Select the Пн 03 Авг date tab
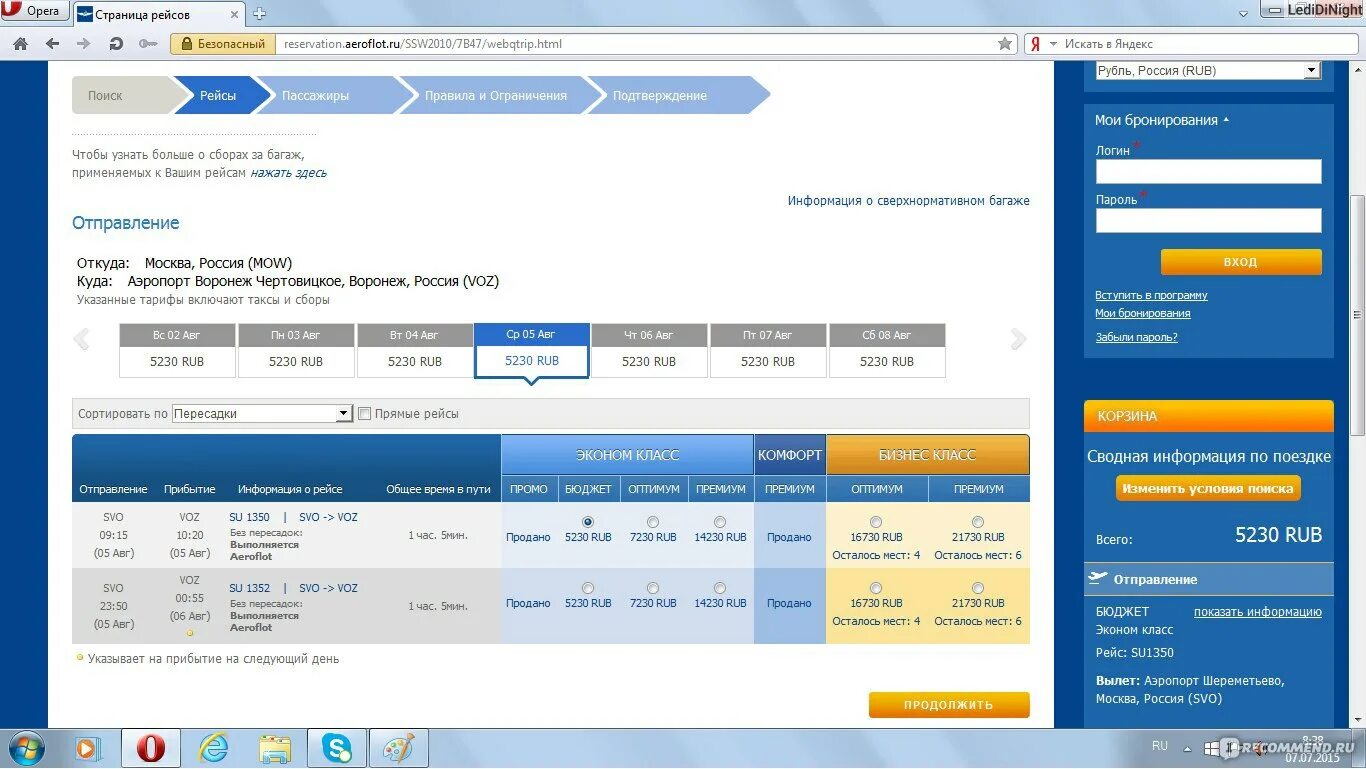 tap(296, 350)
